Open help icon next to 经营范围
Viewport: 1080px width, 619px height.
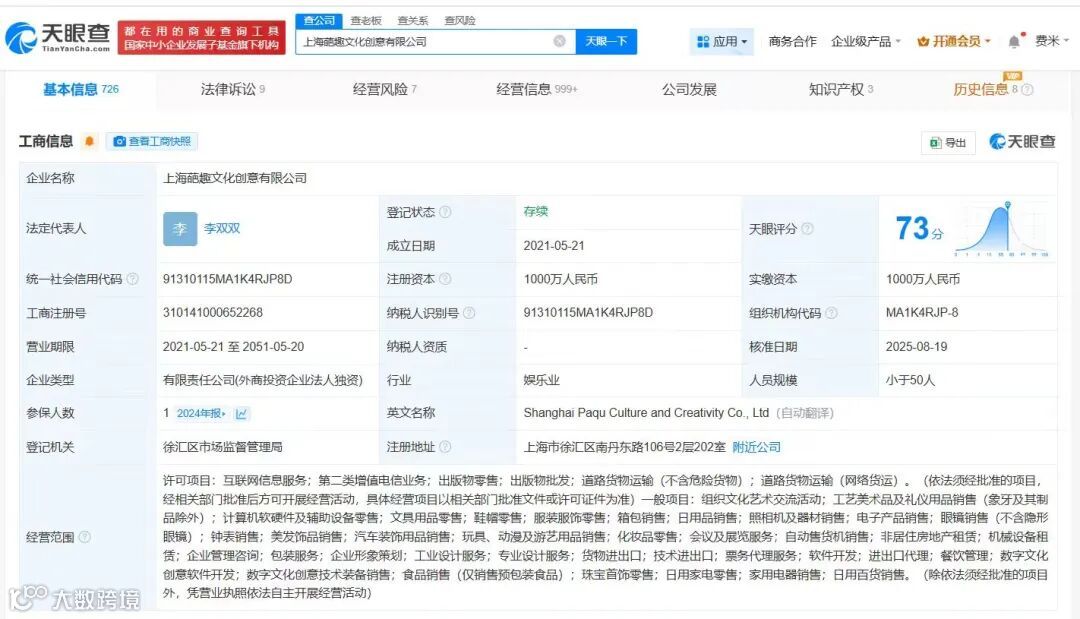tap(85, 536)
